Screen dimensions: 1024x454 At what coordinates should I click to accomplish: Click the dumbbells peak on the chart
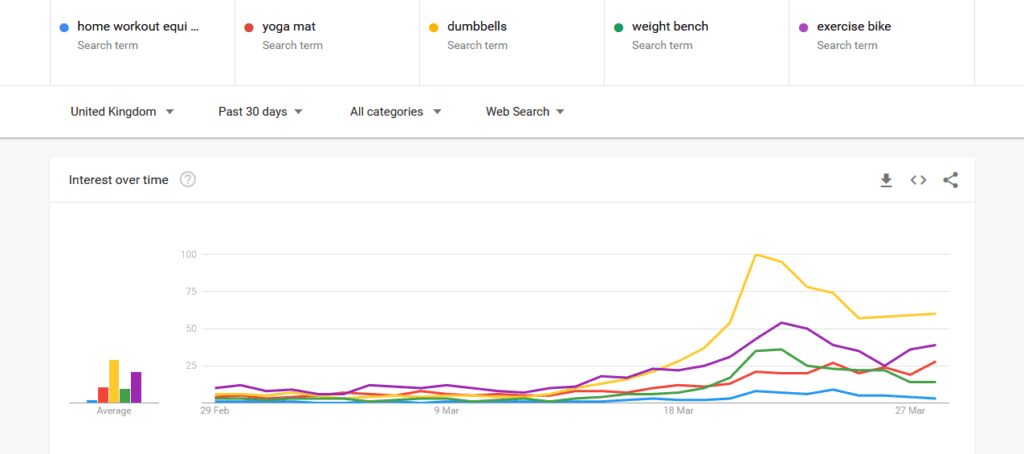756,254
